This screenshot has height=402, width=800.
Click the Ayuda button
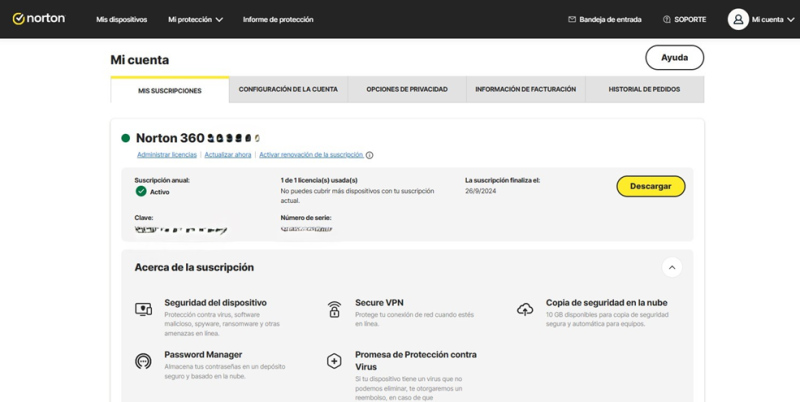pos(674,57)
